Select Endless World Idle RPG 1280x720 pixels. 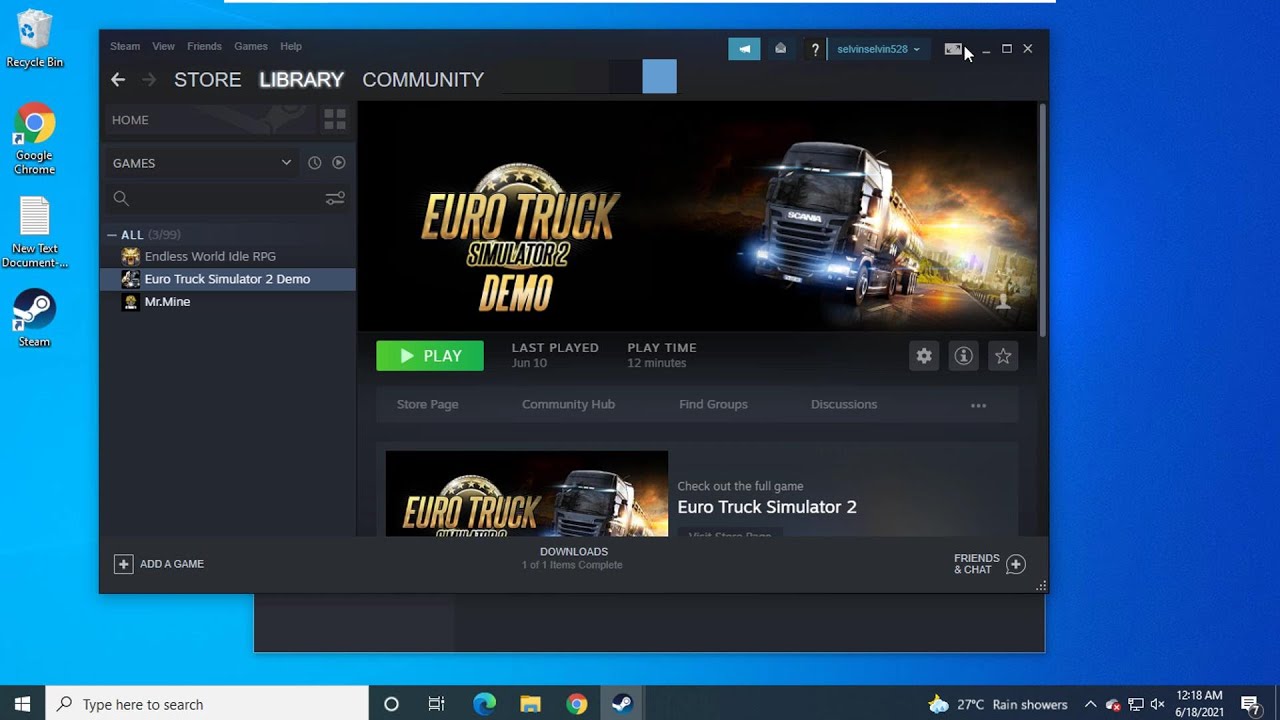(x=229, y=257)
